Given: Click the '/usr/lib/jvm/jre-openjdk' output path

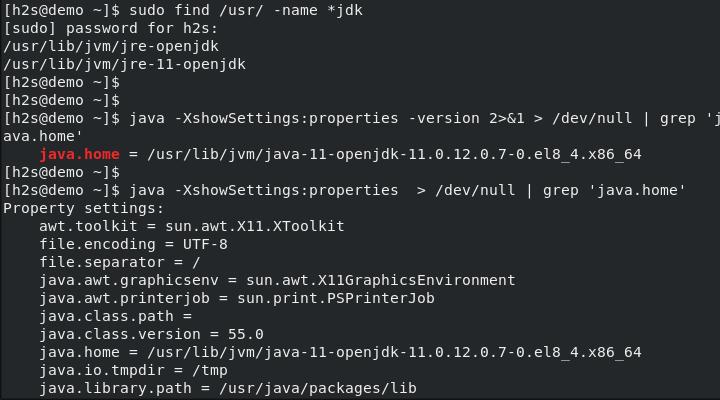Looking at the screenshot, I should [x=111, y=46].
